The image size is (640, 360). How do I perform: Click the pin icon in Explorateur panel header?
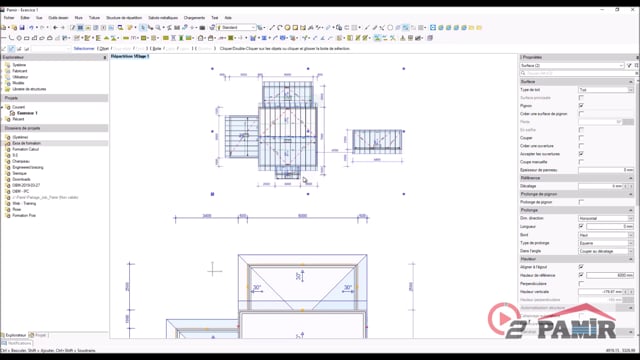tap(105, 58)
